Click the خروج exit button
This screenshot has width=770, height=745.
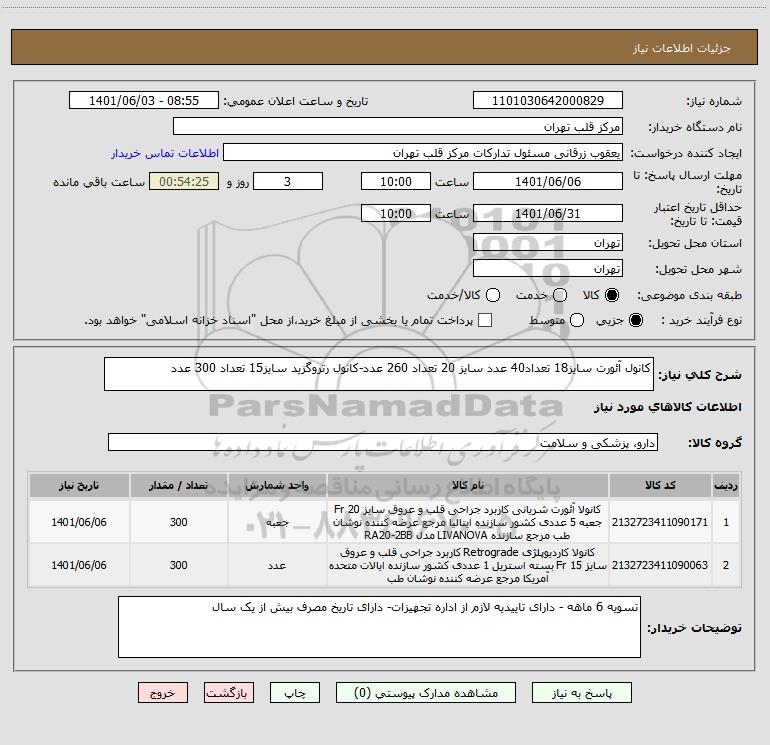point(163,692)
